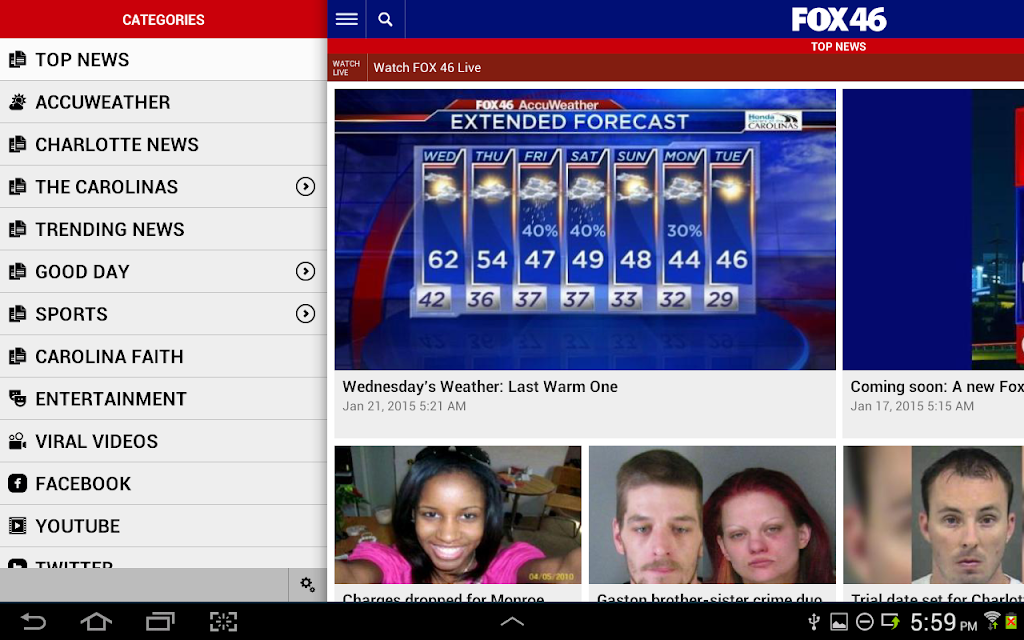Click the newspaper icon beside Trending News
Image resolution: width=1024 pixels, height=640 pixels.
coord(18,229)
